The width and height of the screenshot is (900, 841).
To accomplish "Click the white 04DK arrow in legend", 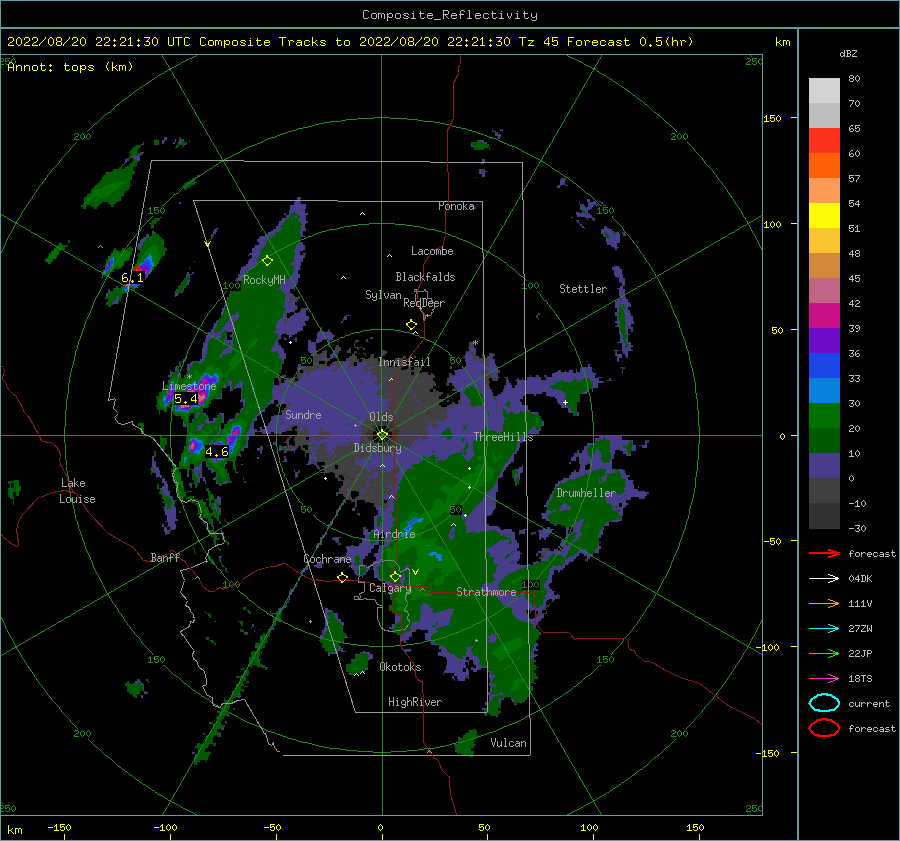I will 824,579.
